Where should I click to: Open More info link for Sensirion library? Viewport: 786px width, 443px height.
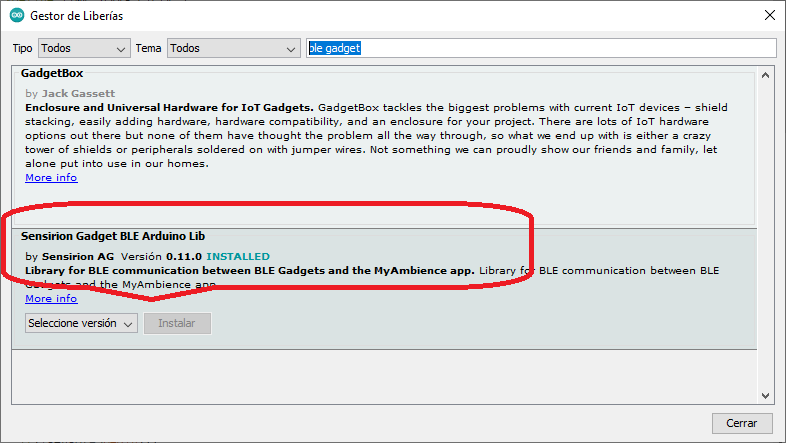coord(51,298)
